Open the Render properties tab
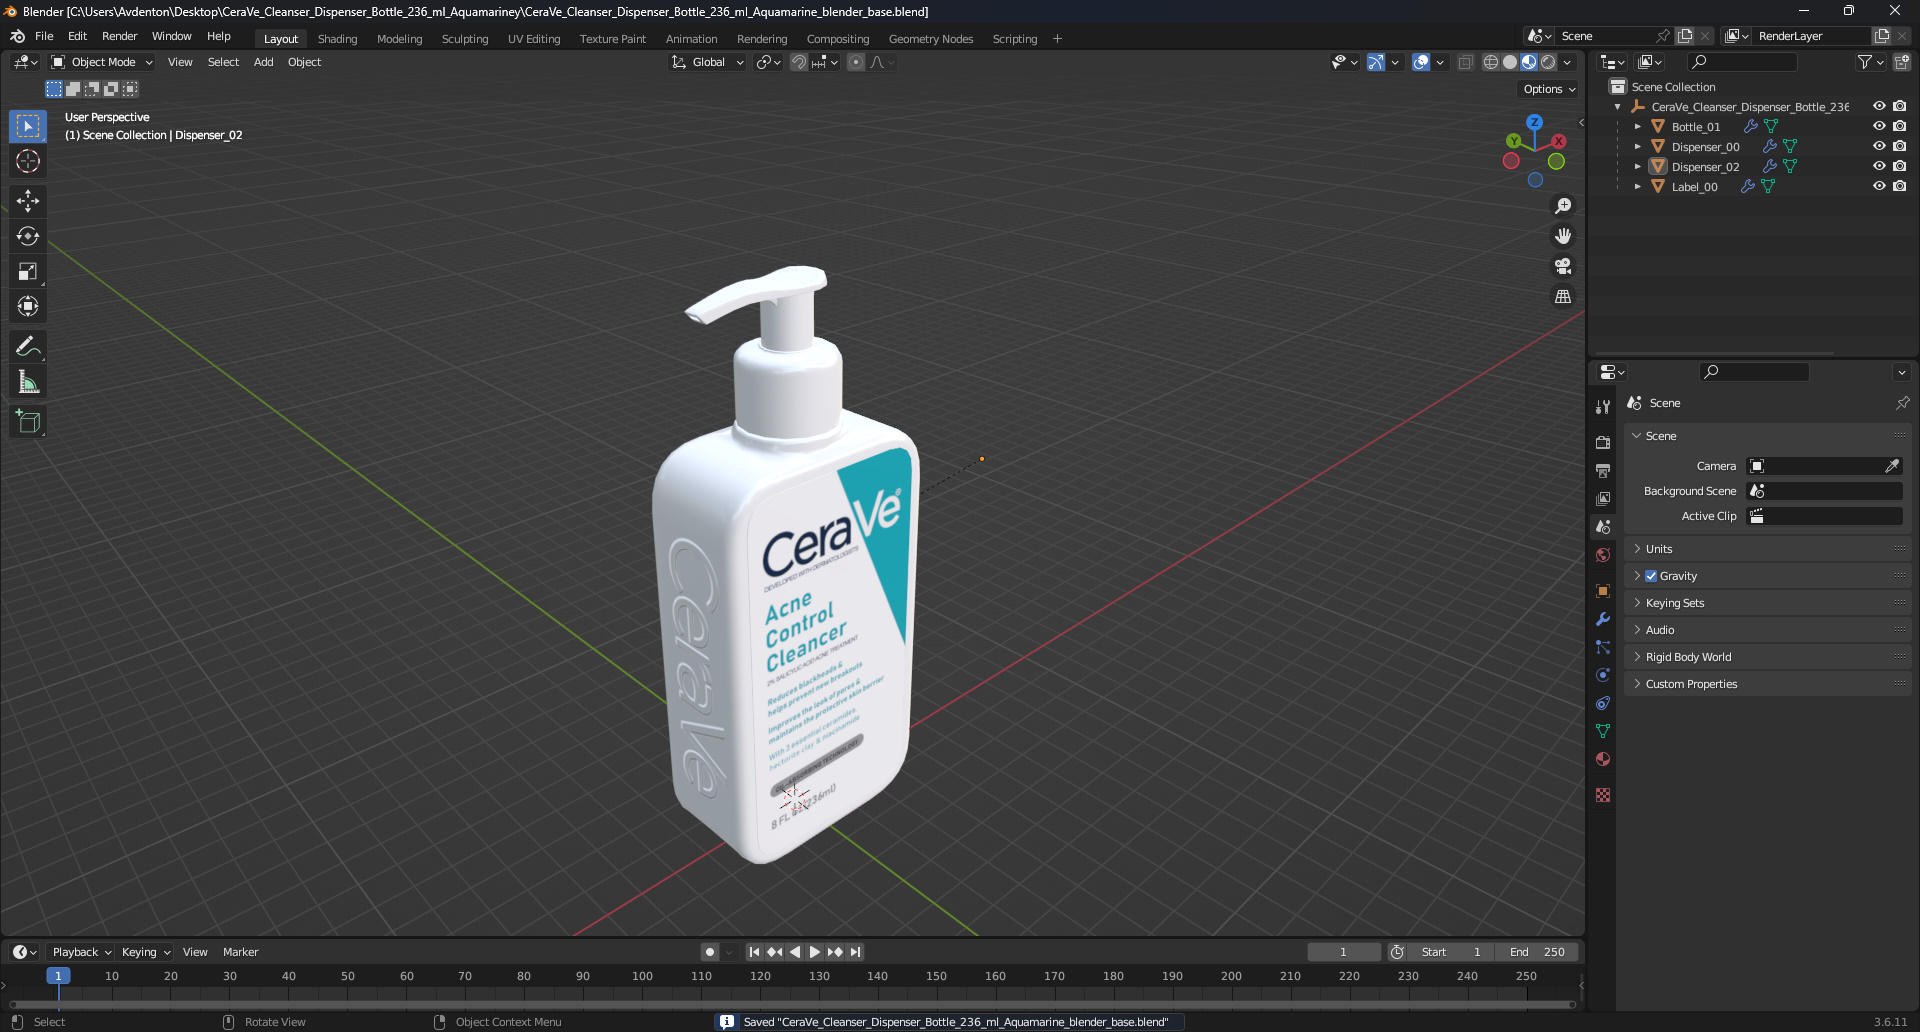This screenshot has width=1920, height=1032. [1603, 442]
